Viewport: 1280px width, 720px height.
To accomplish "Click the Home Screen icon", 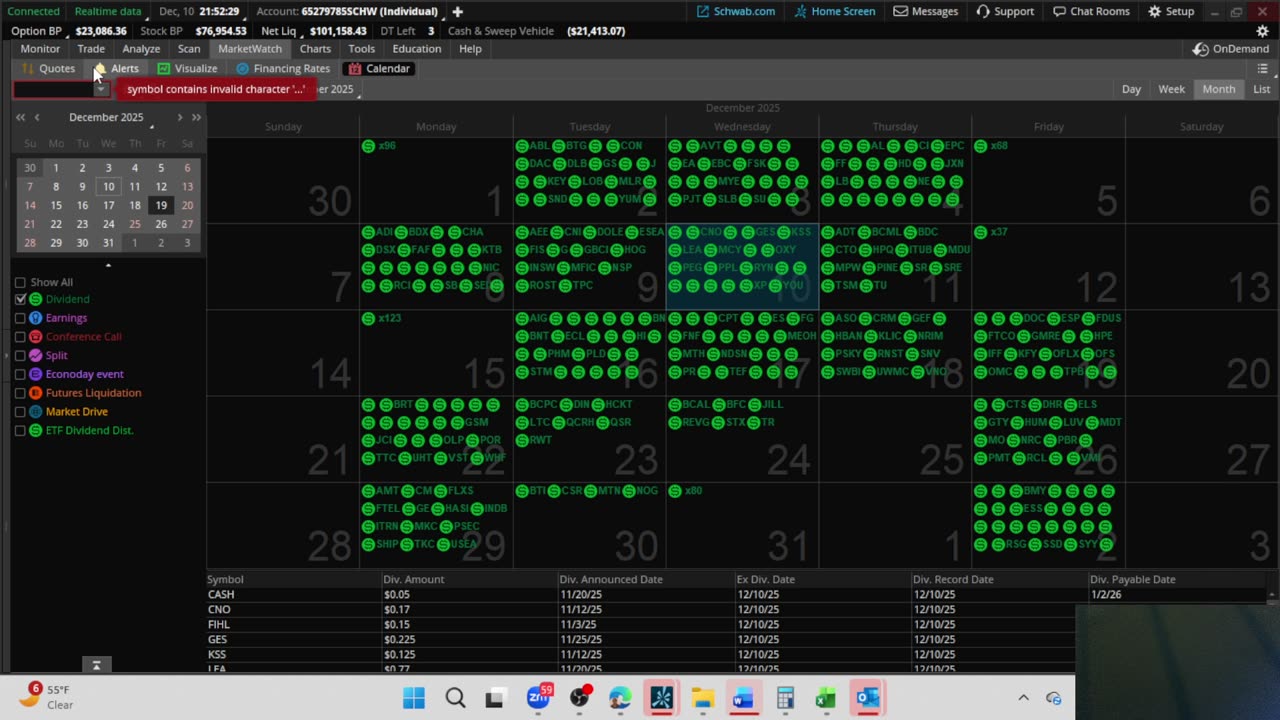I will (801, 11).
